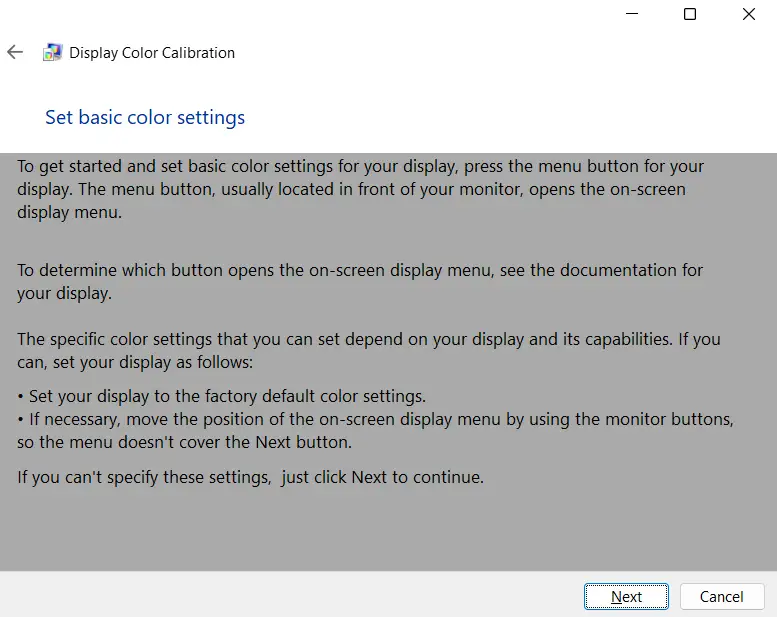Minimize the calibration window
The width and height of the screenshot is (777, 617).
[x=632, y=14]
